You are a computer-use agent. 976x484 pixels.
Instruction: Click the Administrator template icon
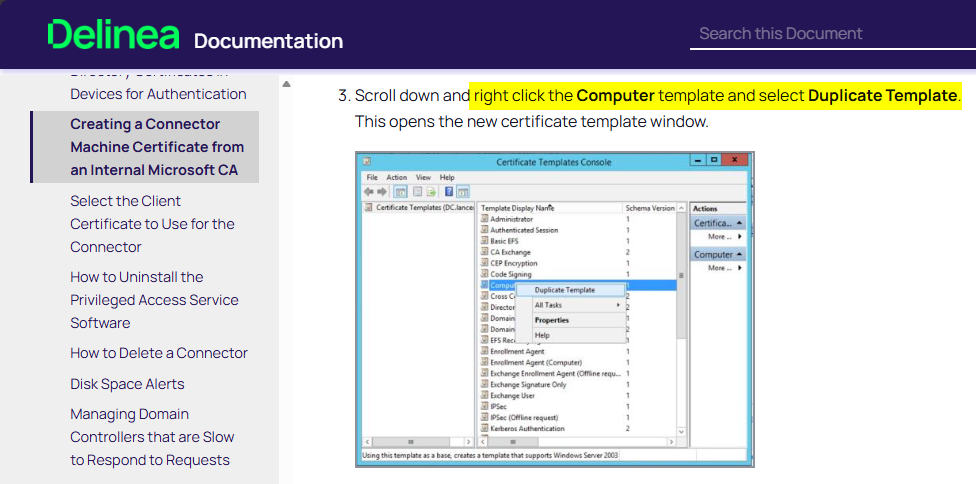[x=484, y=219]
